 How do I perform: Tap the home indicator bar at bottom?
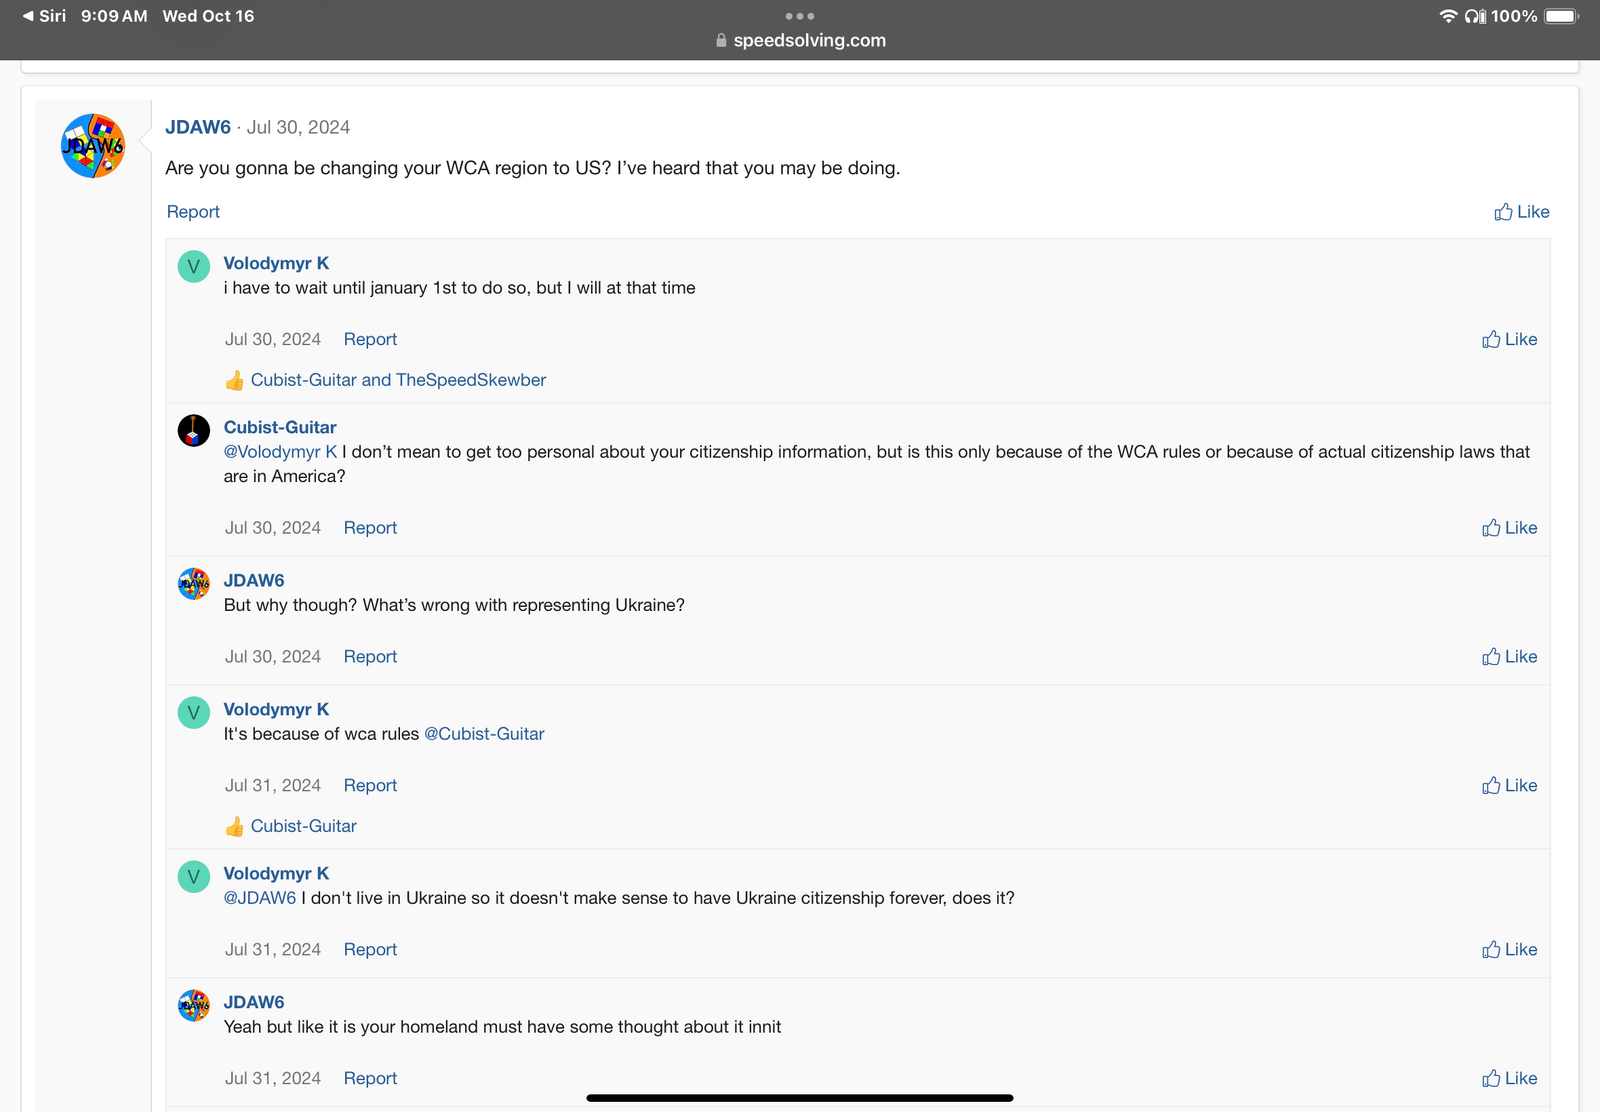tap(800, 1098)
